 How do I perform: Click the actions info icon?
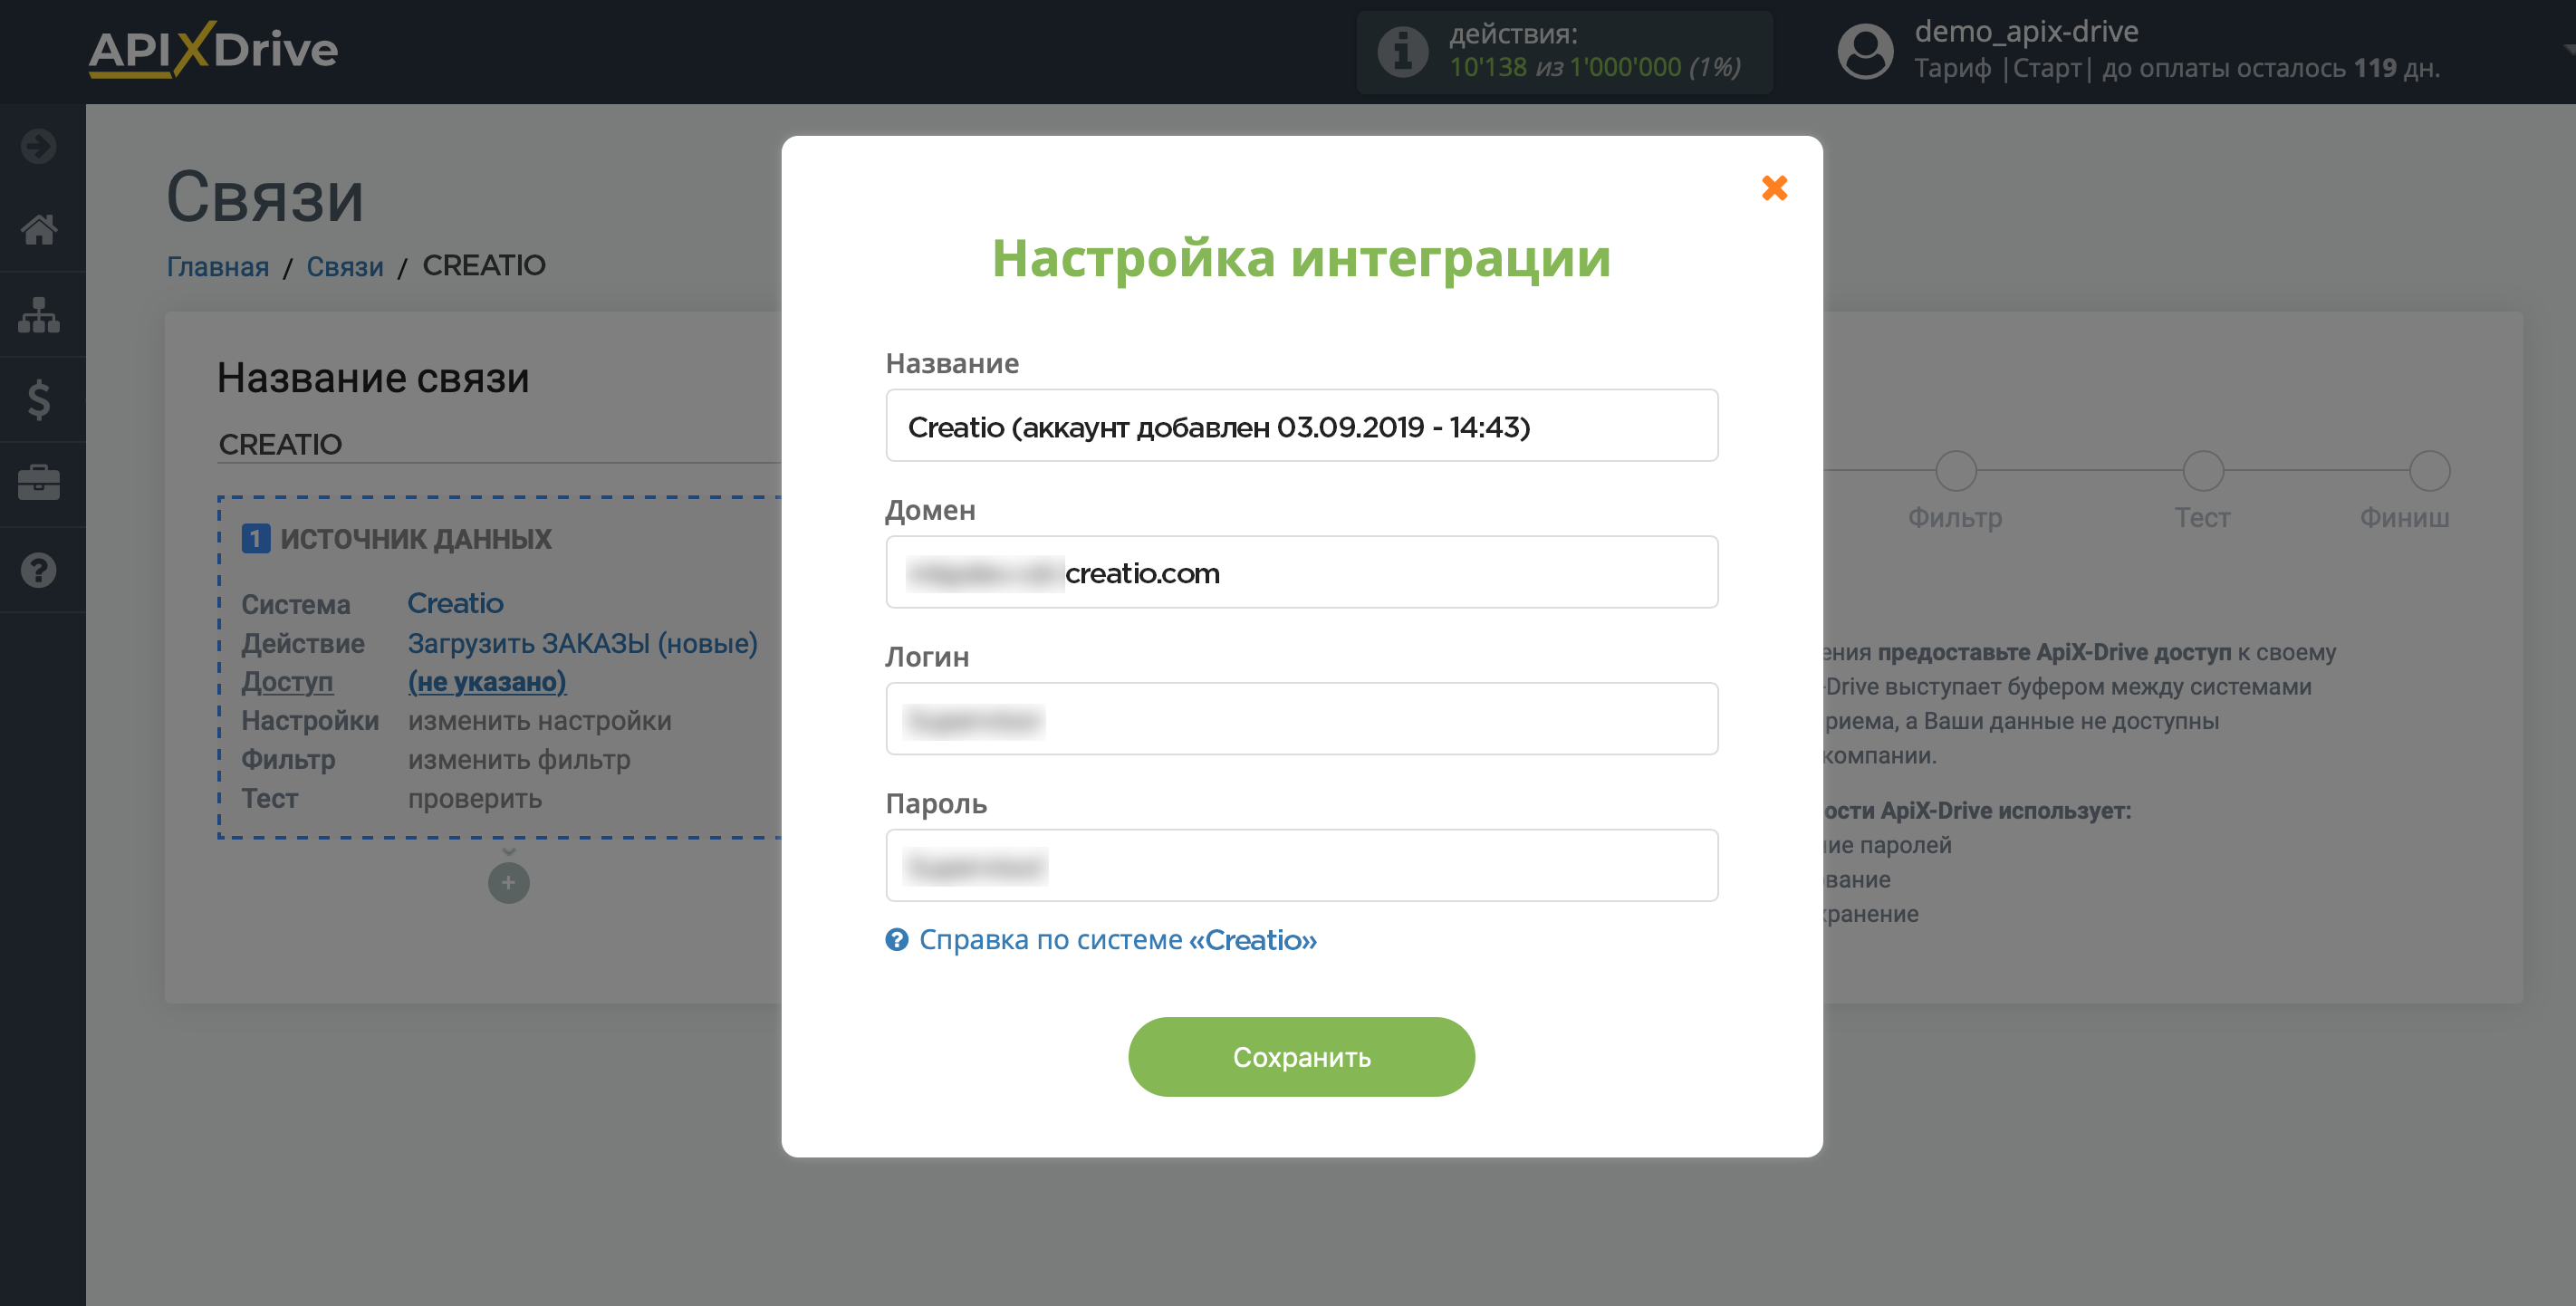1402,51
